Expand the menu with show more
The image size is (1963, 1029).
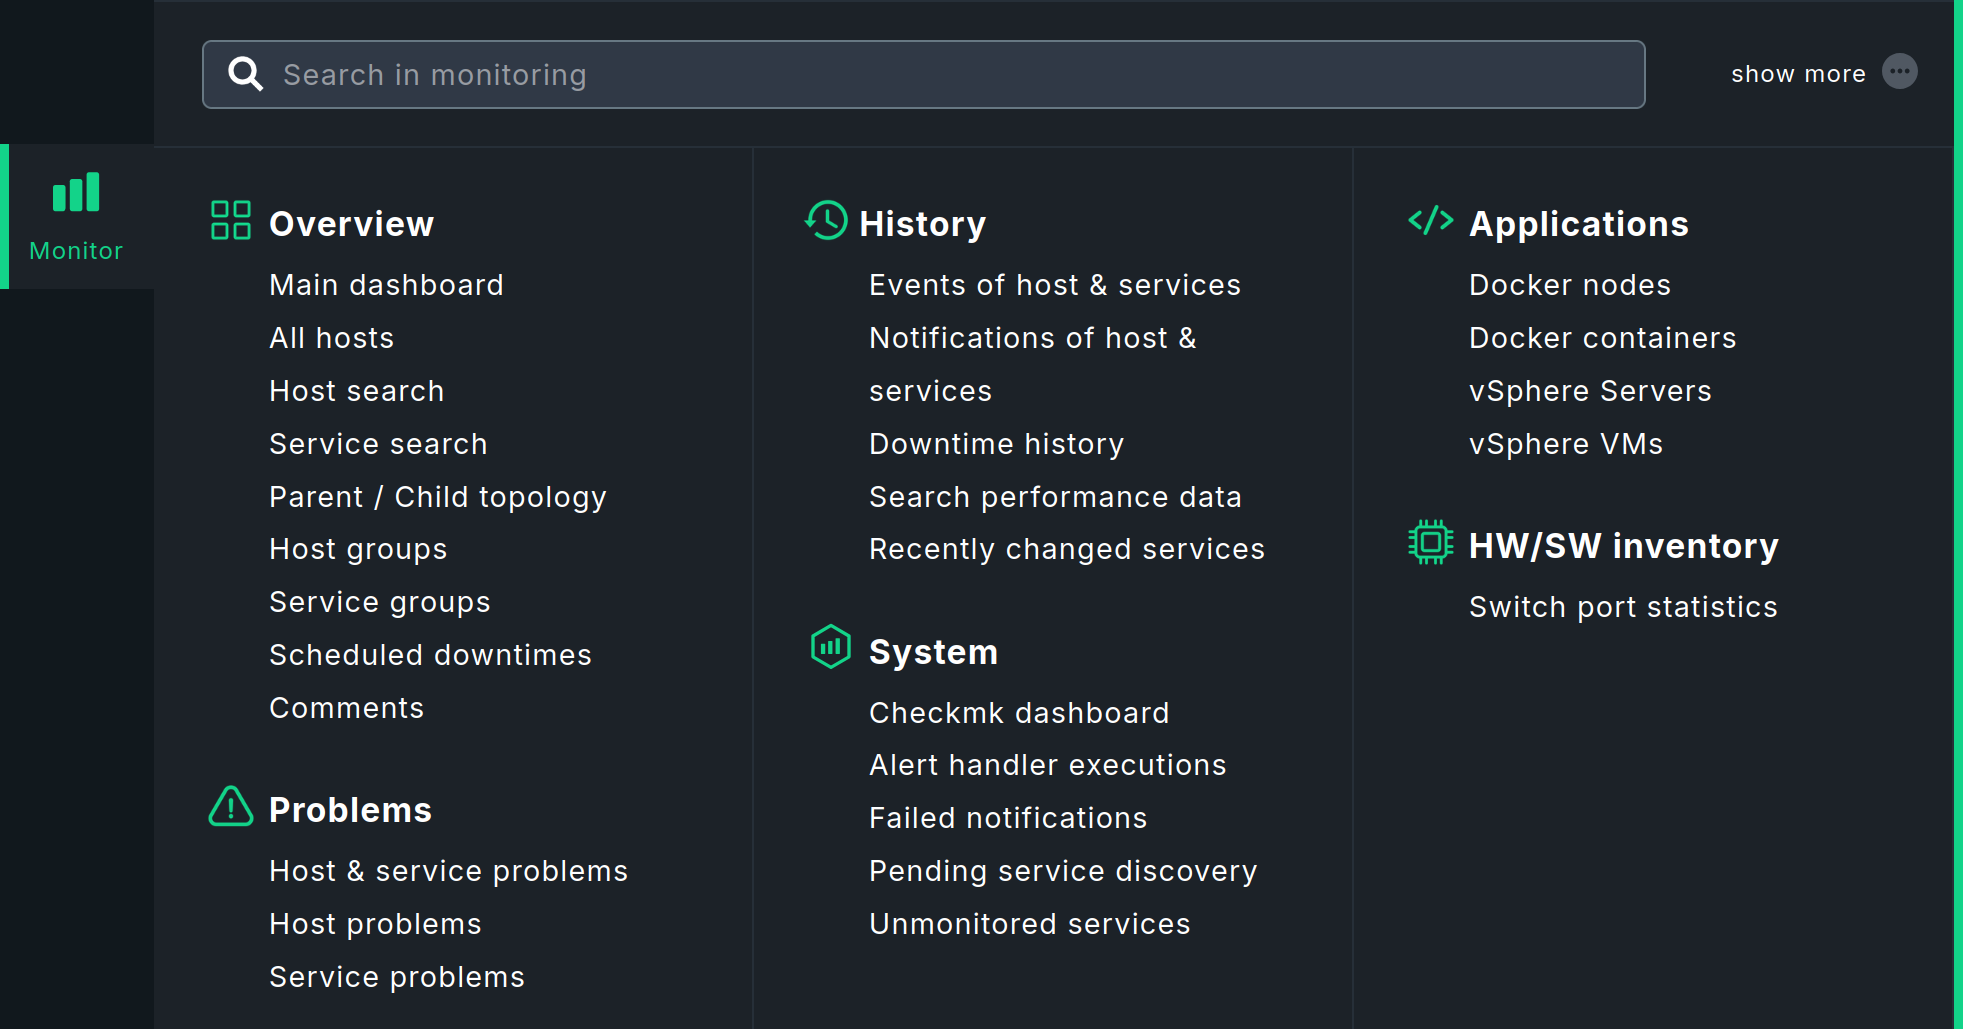1798,72
